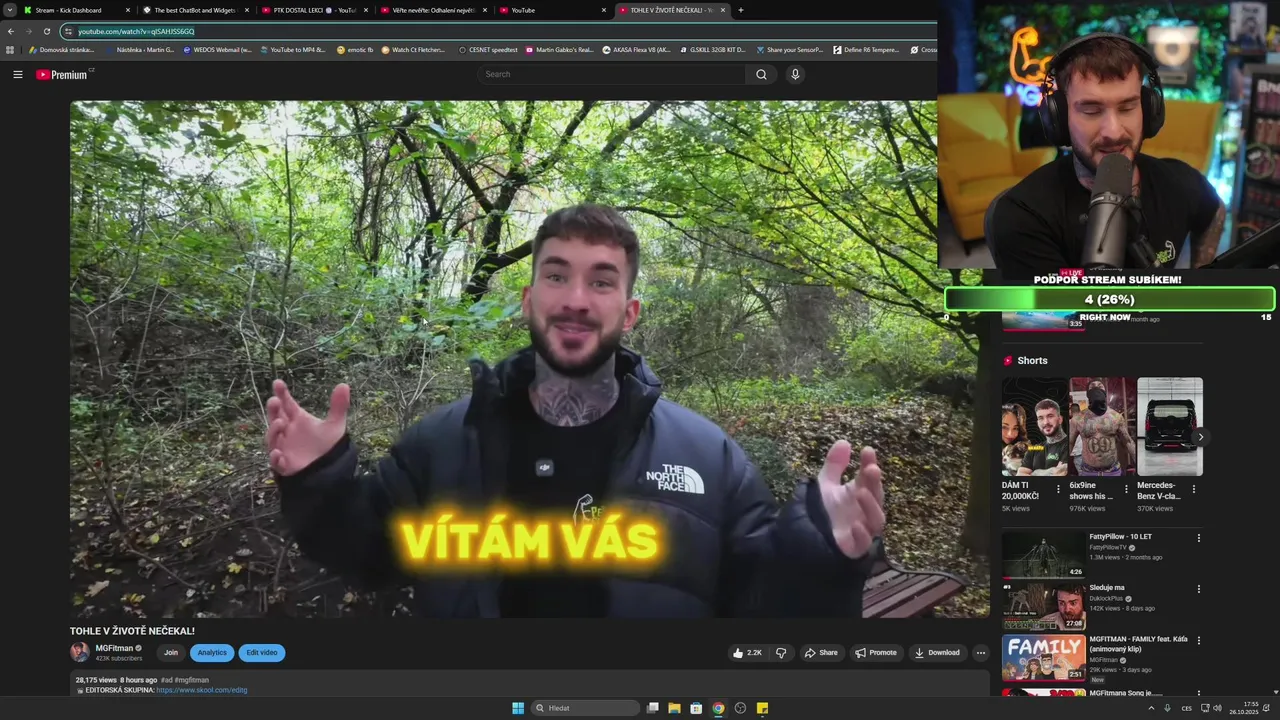Open options menu for 6ix9ine short
Image resolution: width=1280 pixels, height=720 pixels.
(x=1126, y=490)
